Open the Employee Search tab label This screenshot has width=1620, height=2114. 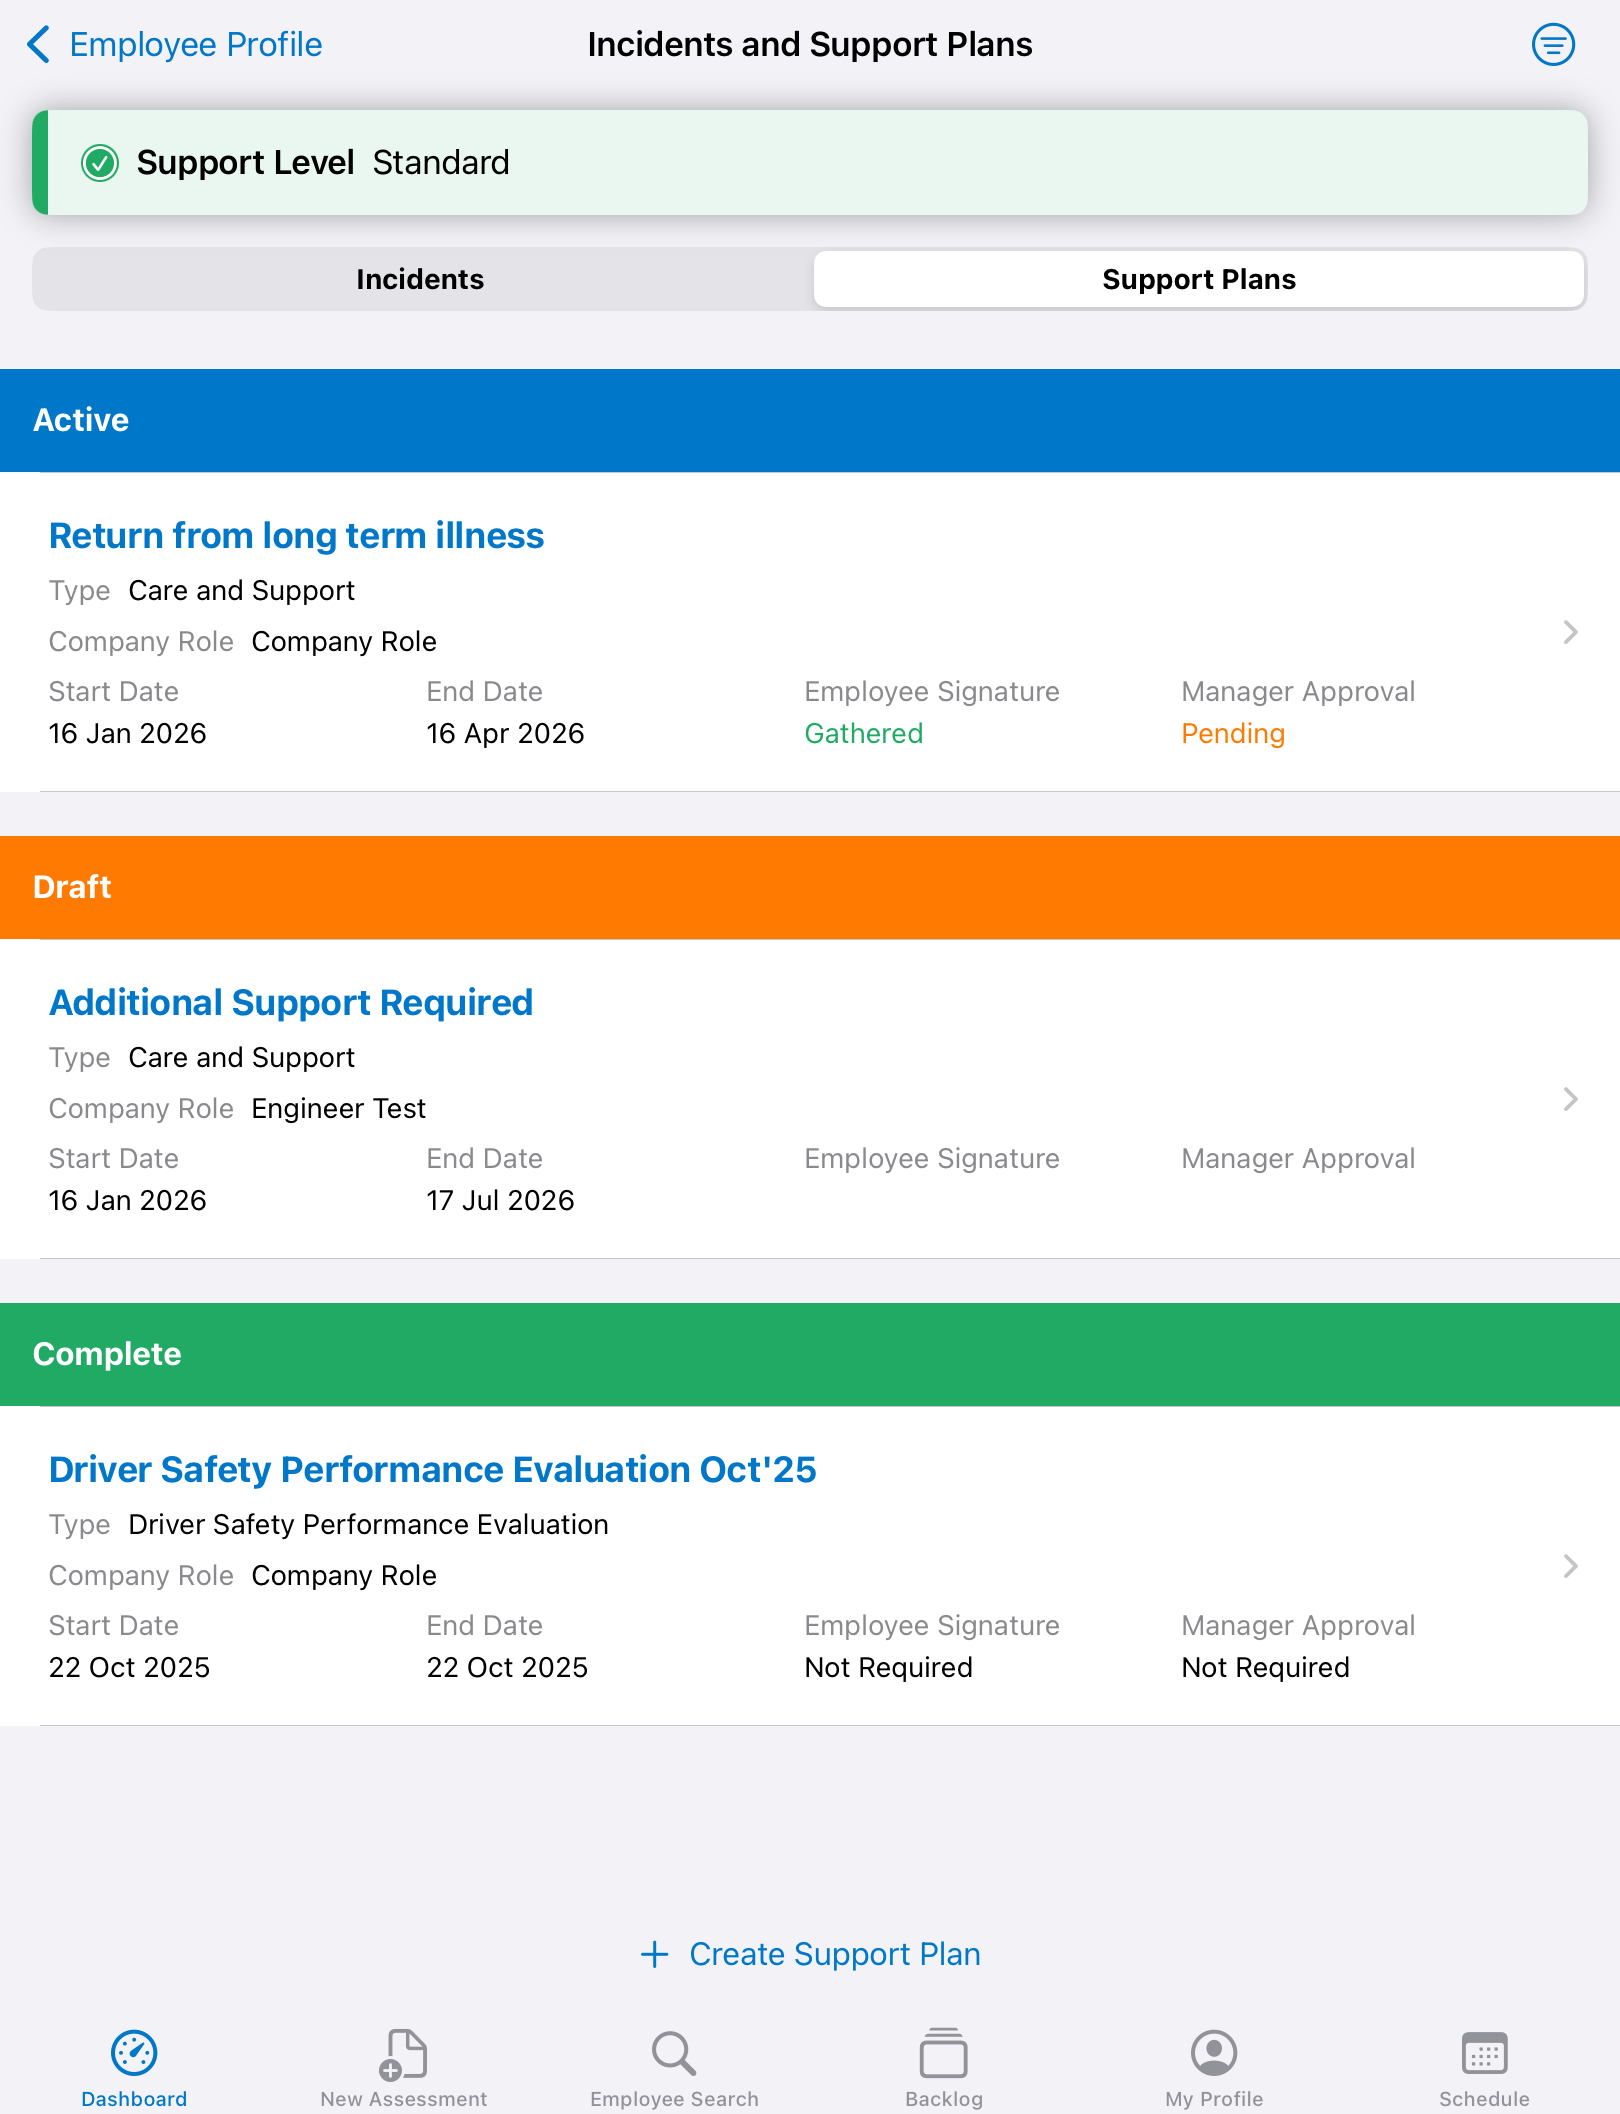[x=674, y=2099]
